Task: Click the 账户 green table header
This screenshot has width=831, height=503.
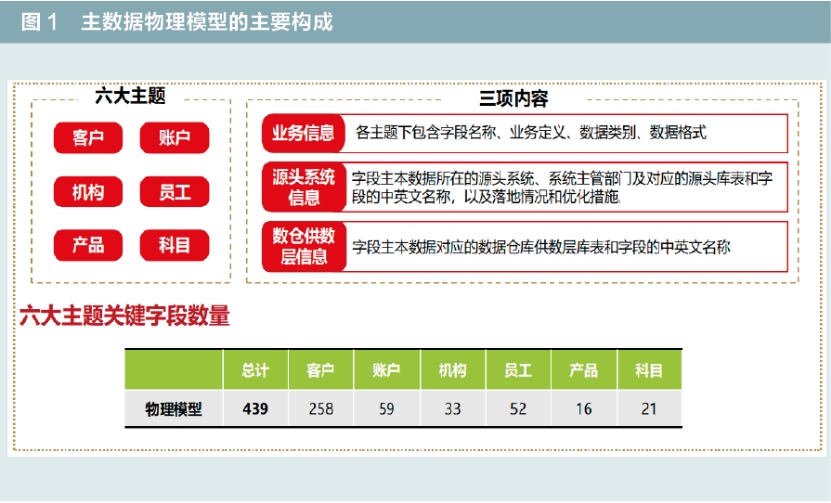Action: tap(386, 370)
